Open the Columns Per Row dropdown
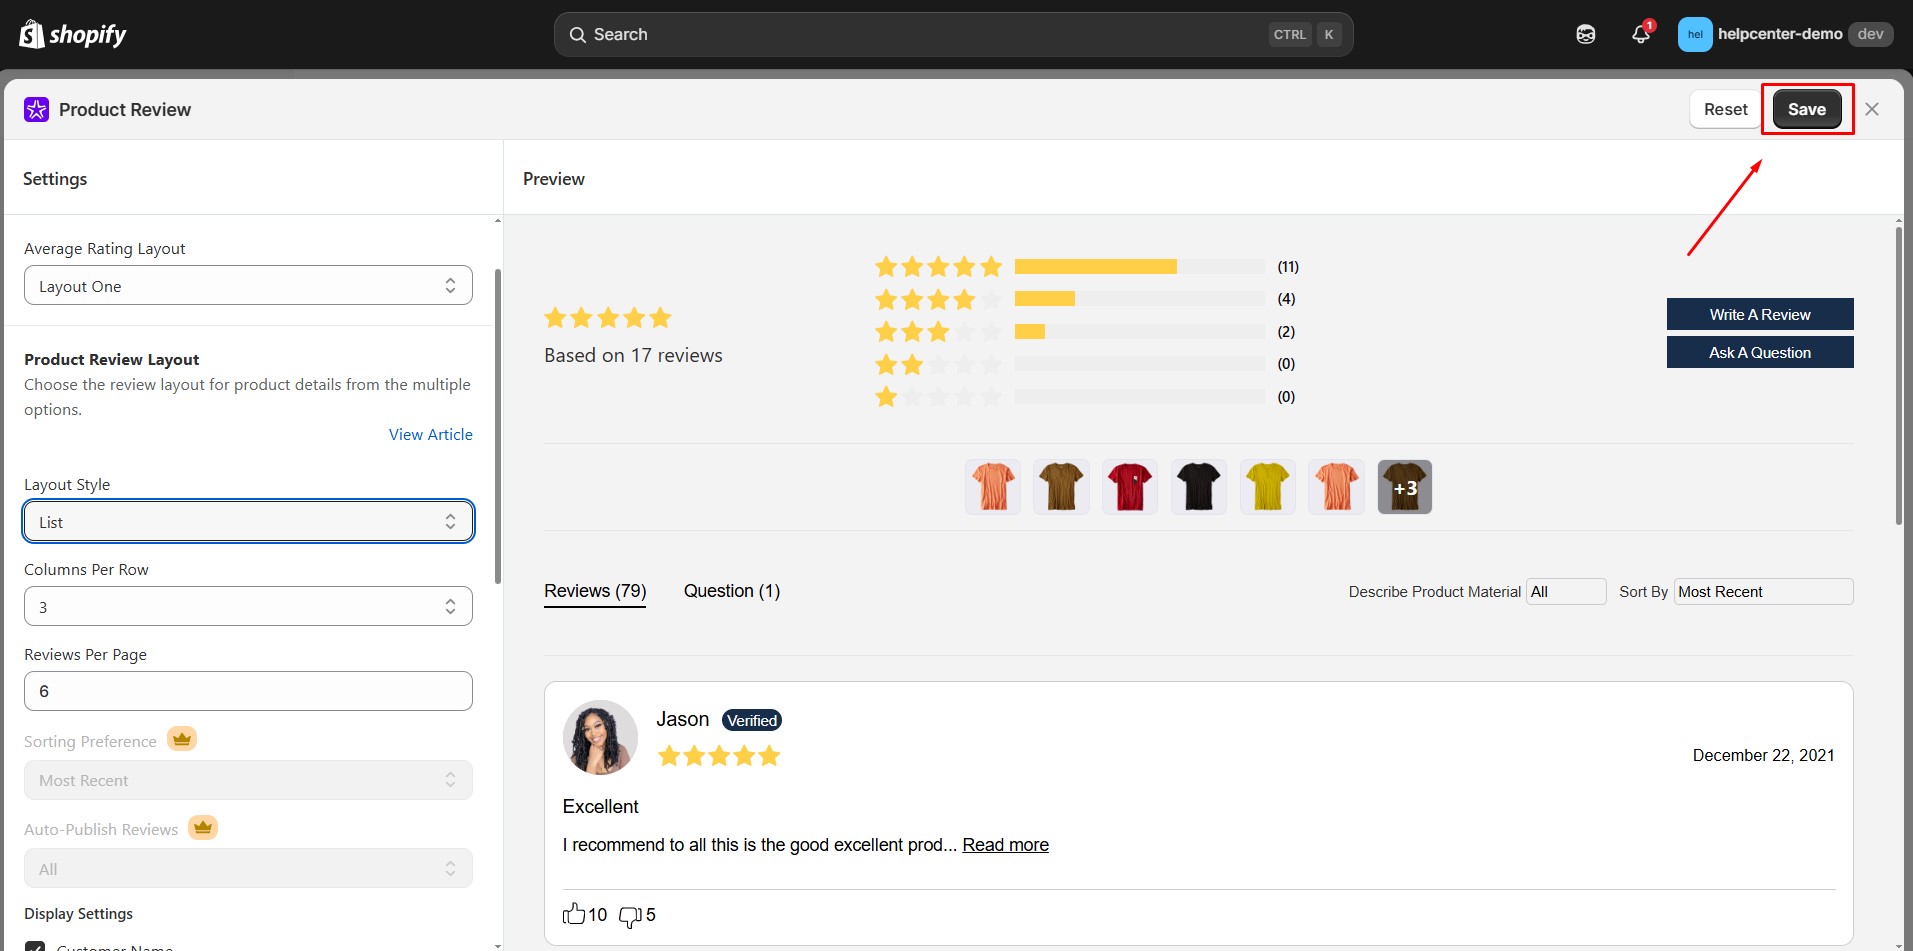1913x951 pixels. coord(248,607)
